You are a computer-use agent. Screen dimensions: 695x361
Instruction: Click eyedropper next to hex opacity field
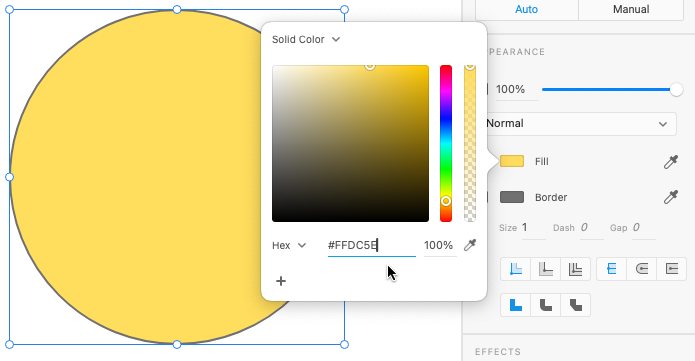pos(470,245)
